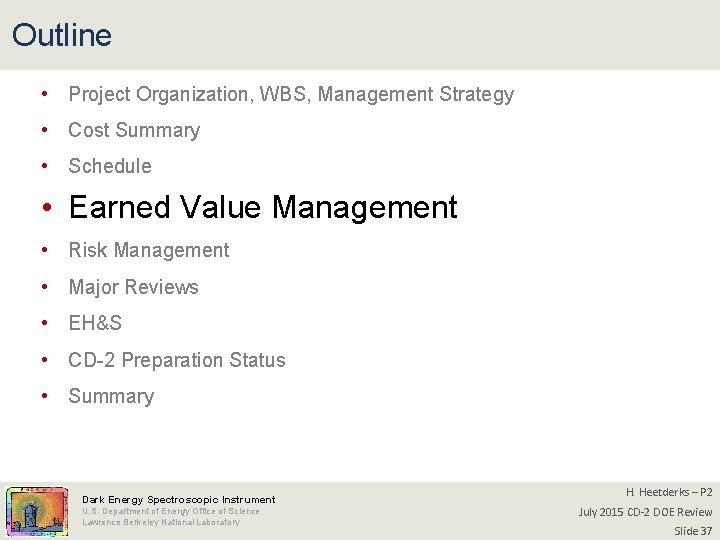Select the EH&S outline item

point(95,323)
